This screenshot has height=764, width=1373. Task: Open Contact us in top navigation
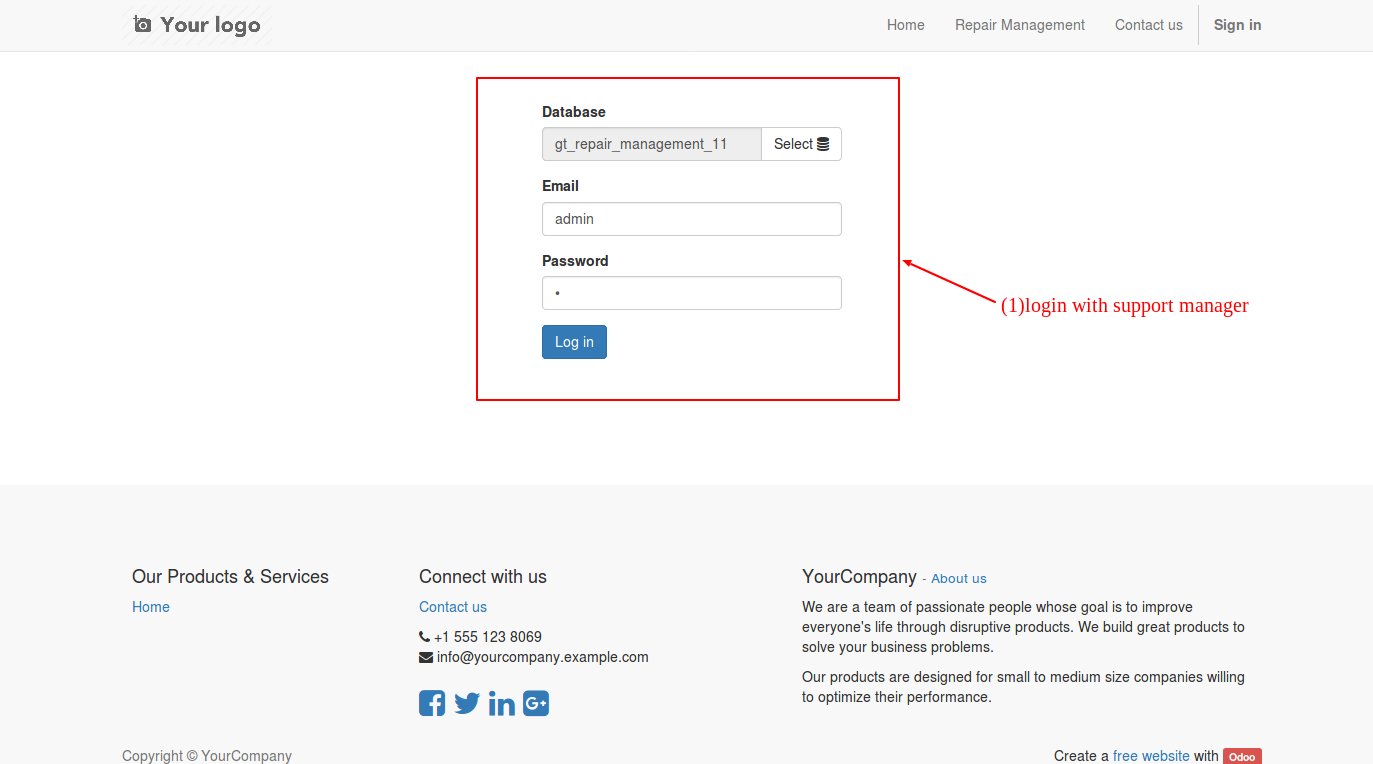click(x=1149, y=25)
